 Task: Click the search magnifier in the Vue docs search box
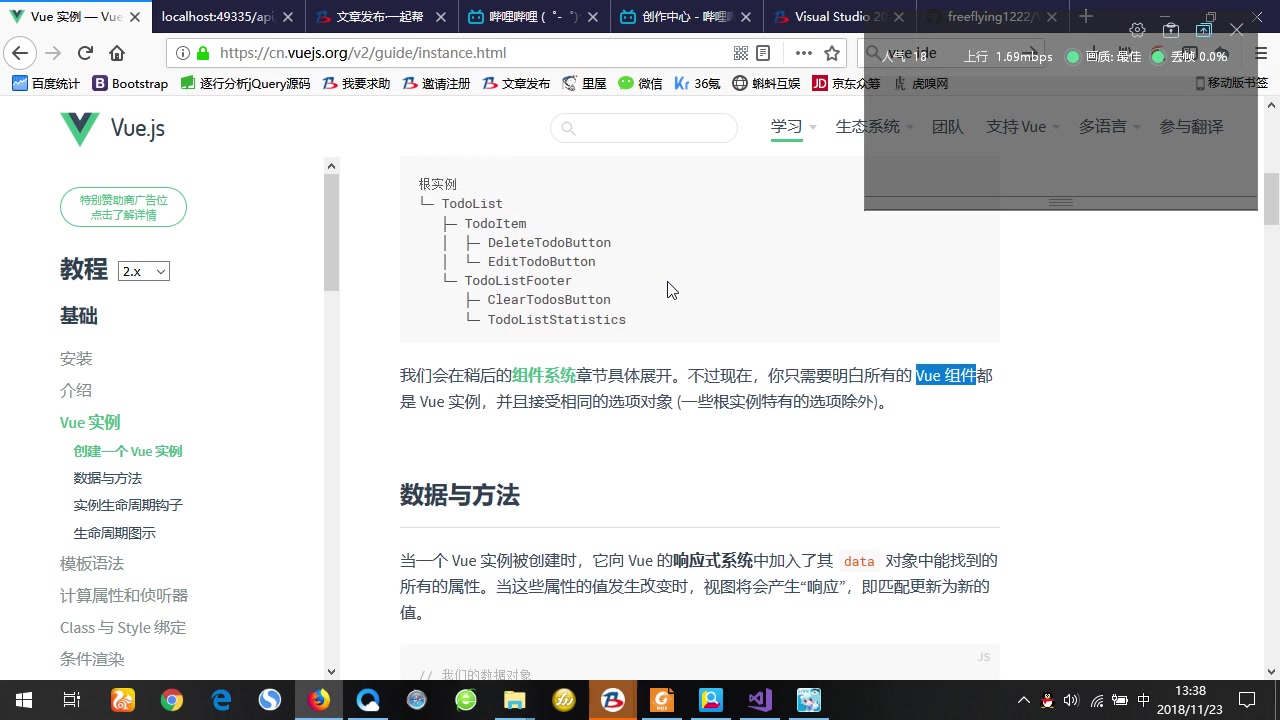pyautogui.click(x=568, y=128)
